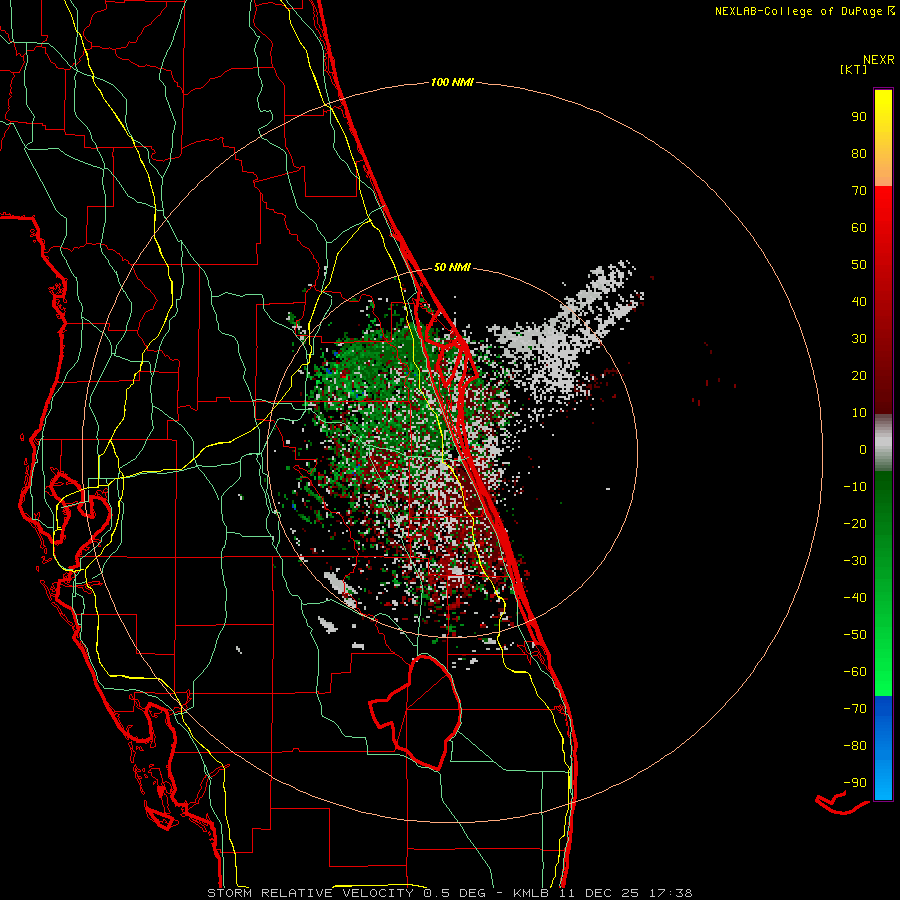Click the 30 value on velocity scale
This screenshot has width=900, height=900.
pyautogui.click(x=859, y=339)
